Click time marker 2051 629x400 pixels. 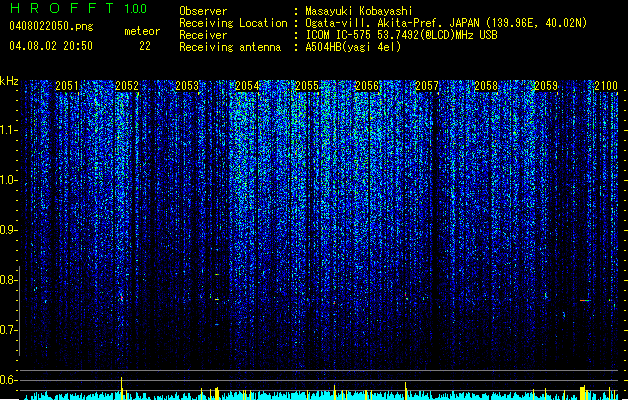pyautogui.click(x=67, y=85)
